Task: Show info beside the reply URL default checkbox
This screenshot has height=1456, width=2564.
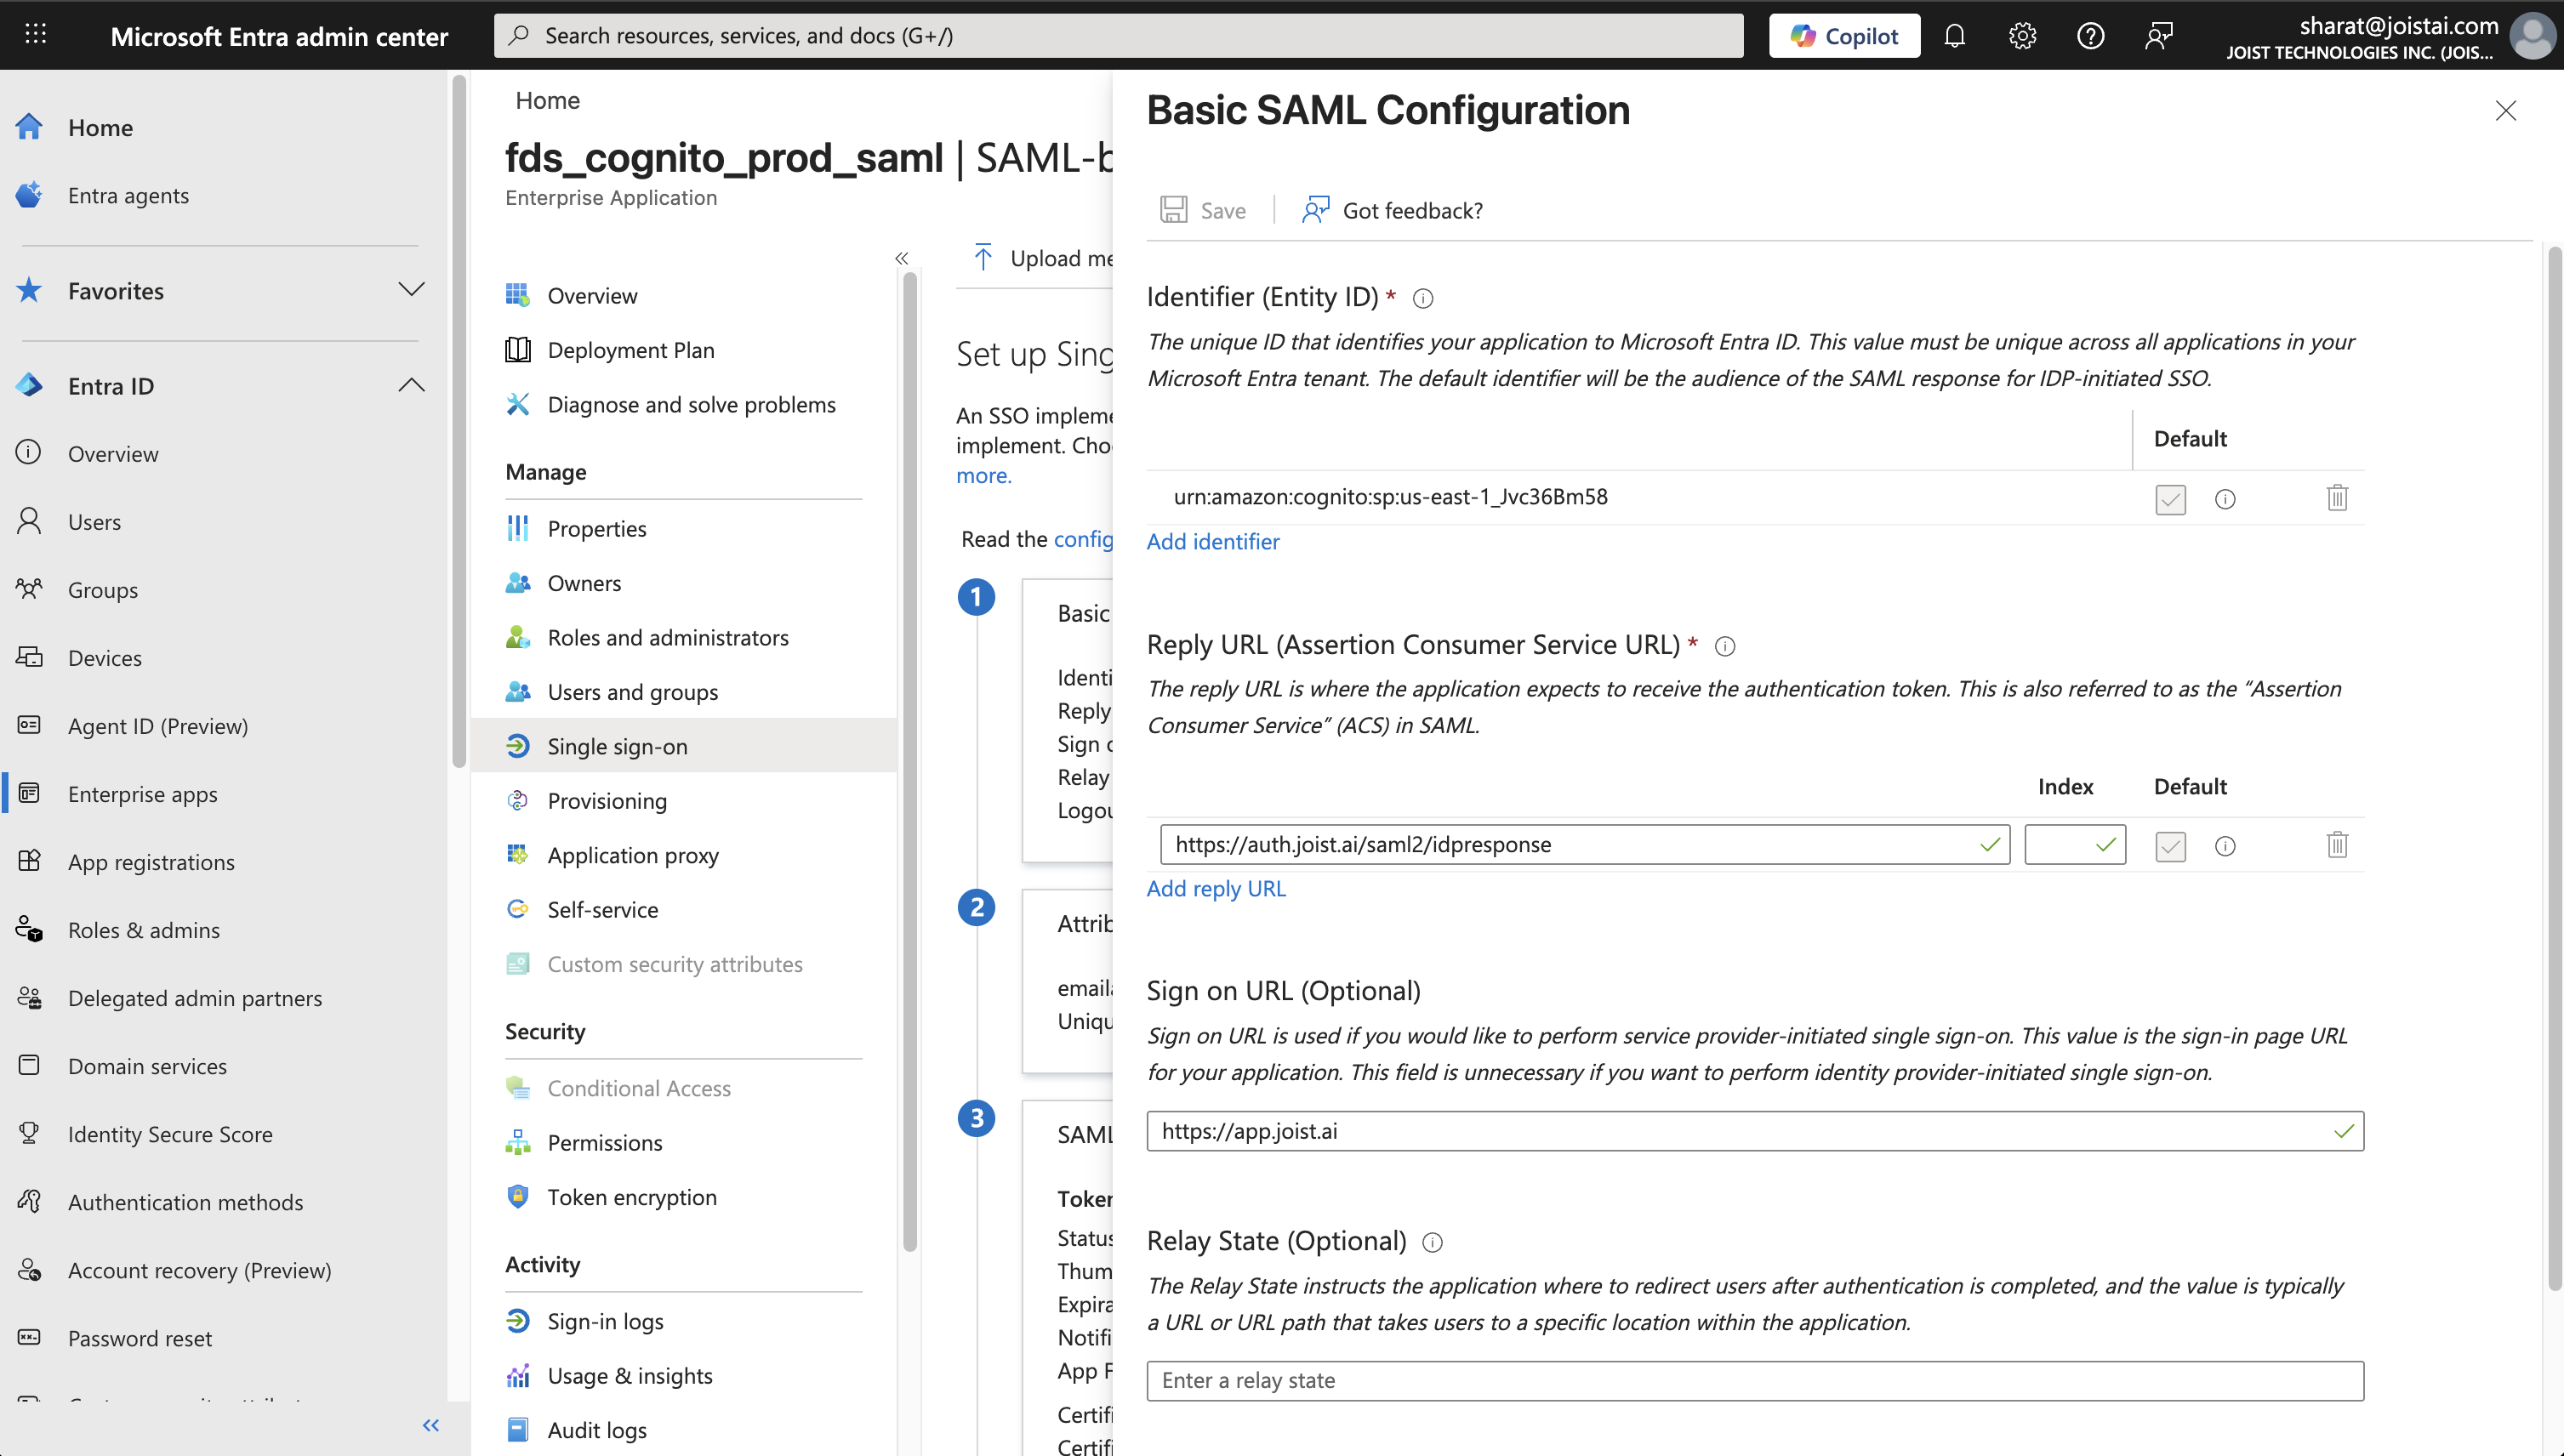Action: click(2225, 846)
